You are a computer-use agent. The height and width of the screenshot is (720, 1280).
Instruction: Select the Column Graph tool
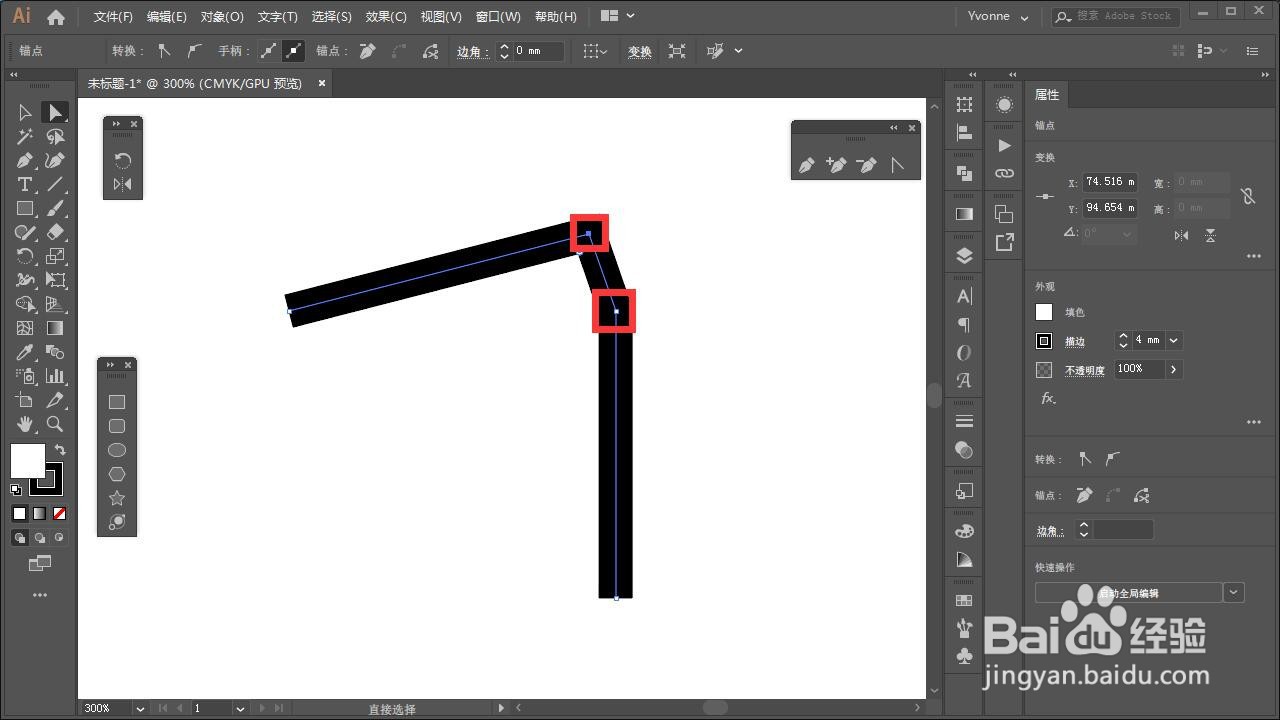pyautogui.click(x=55, y=376)
